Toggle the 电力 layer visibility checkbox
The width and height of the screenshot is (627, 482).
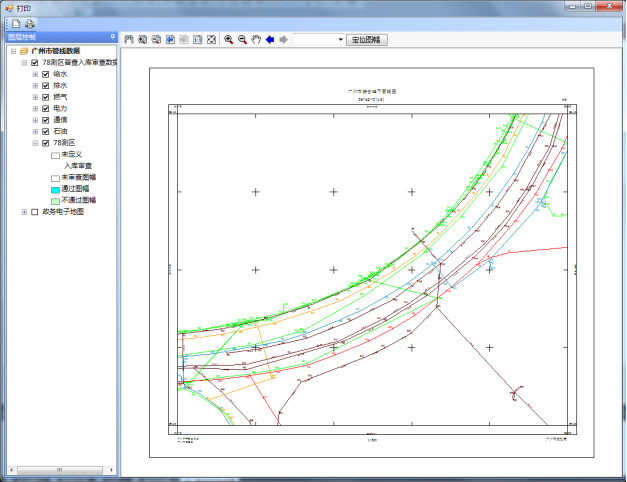pos(46,108)
